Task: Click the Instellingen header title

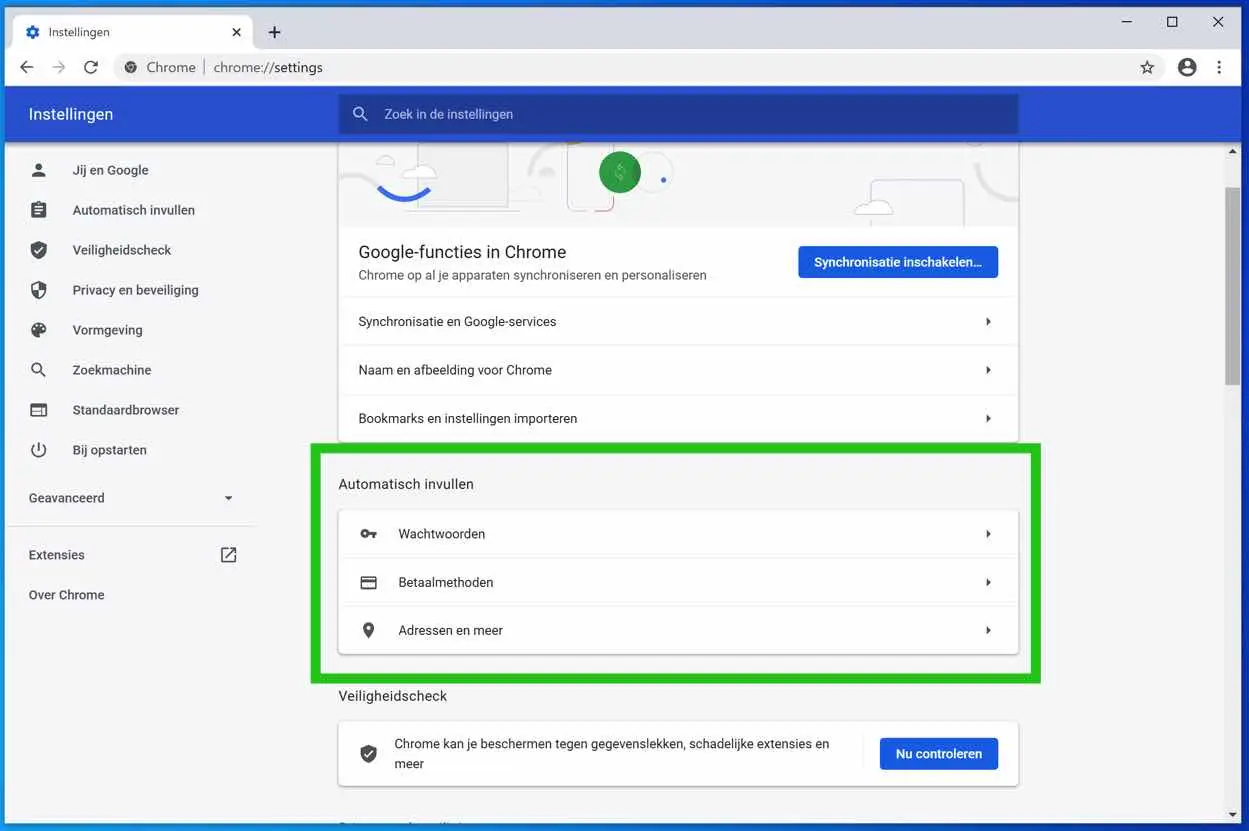Action: tap(71, 114)
